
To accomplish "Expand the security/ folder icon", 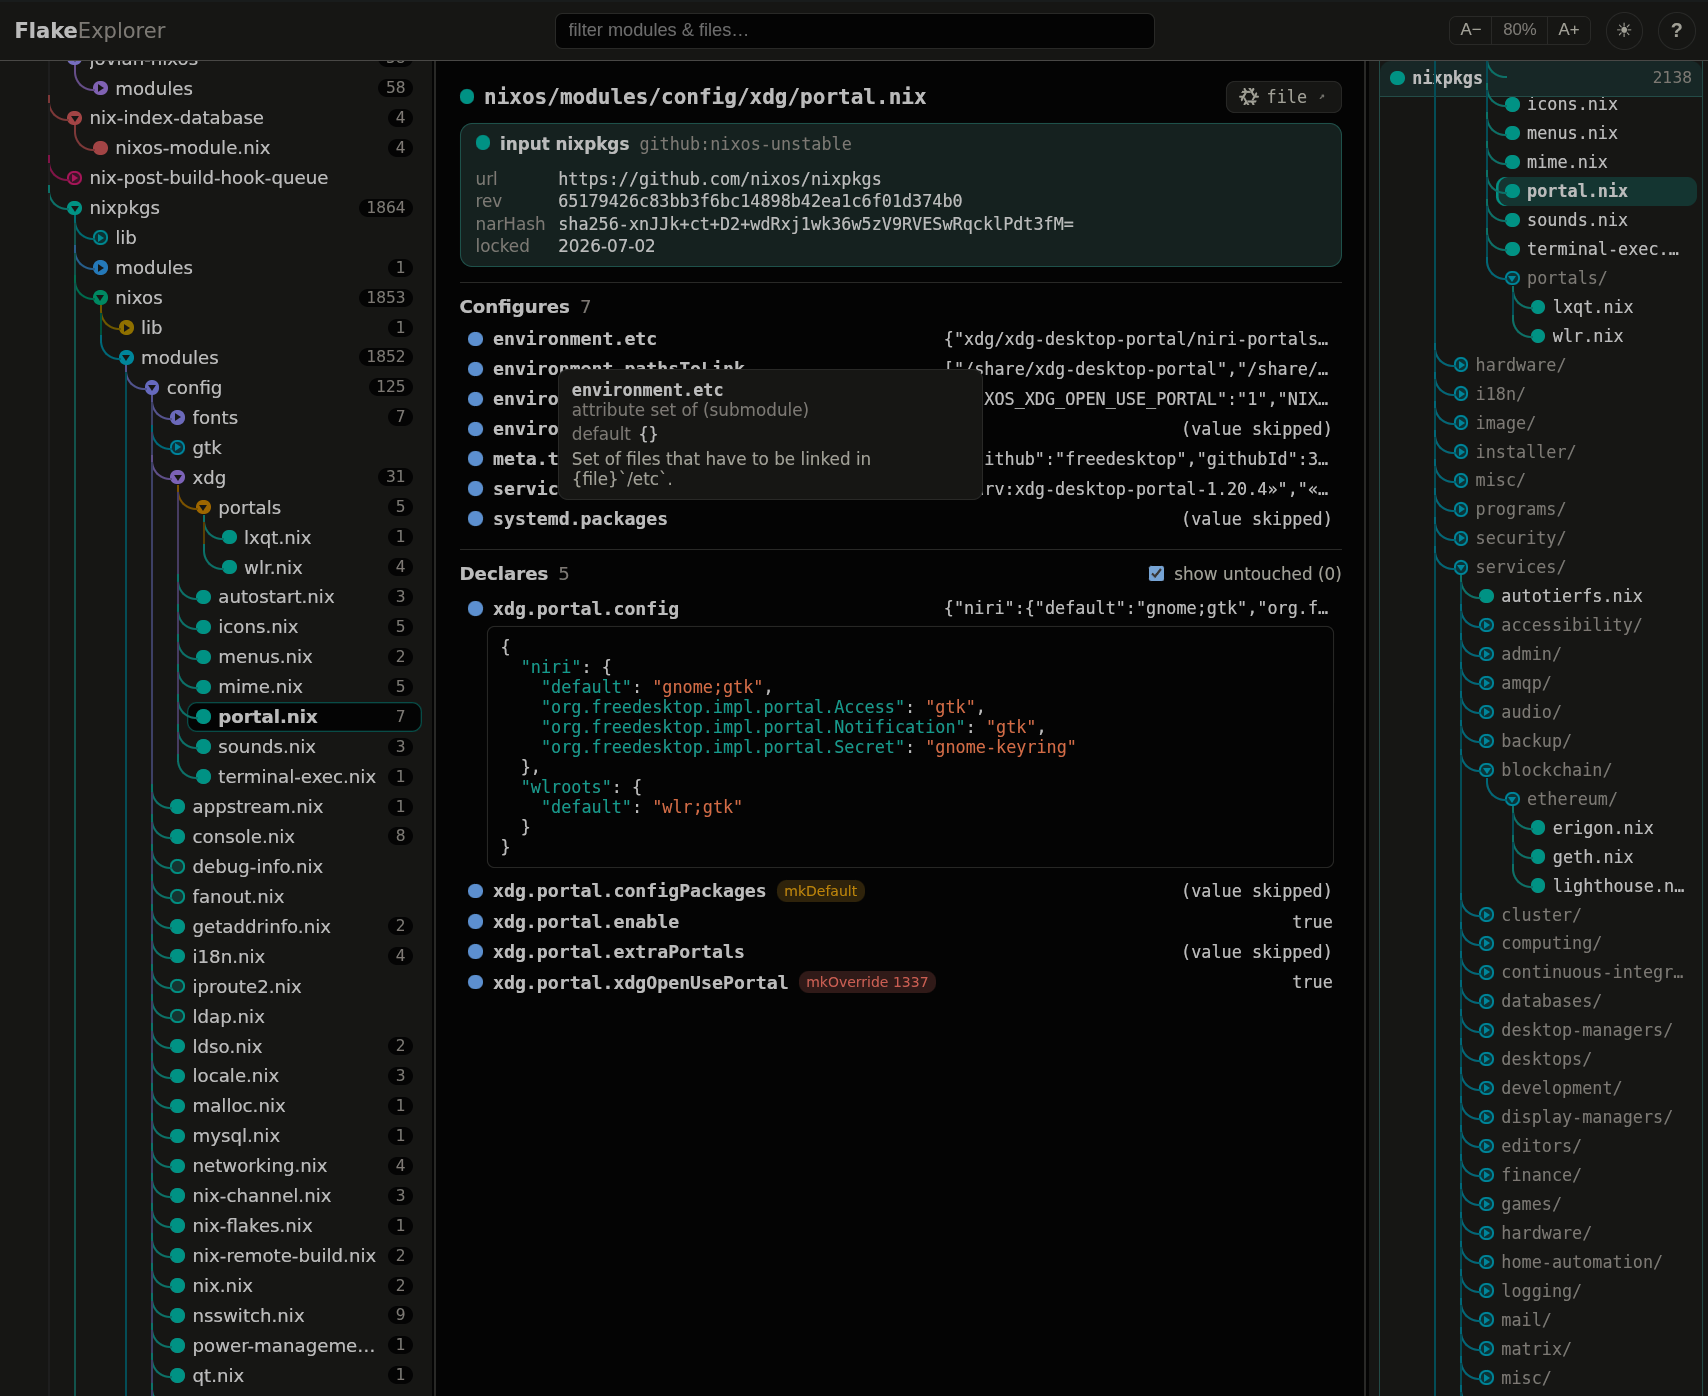I will (x=1461, y=538).
